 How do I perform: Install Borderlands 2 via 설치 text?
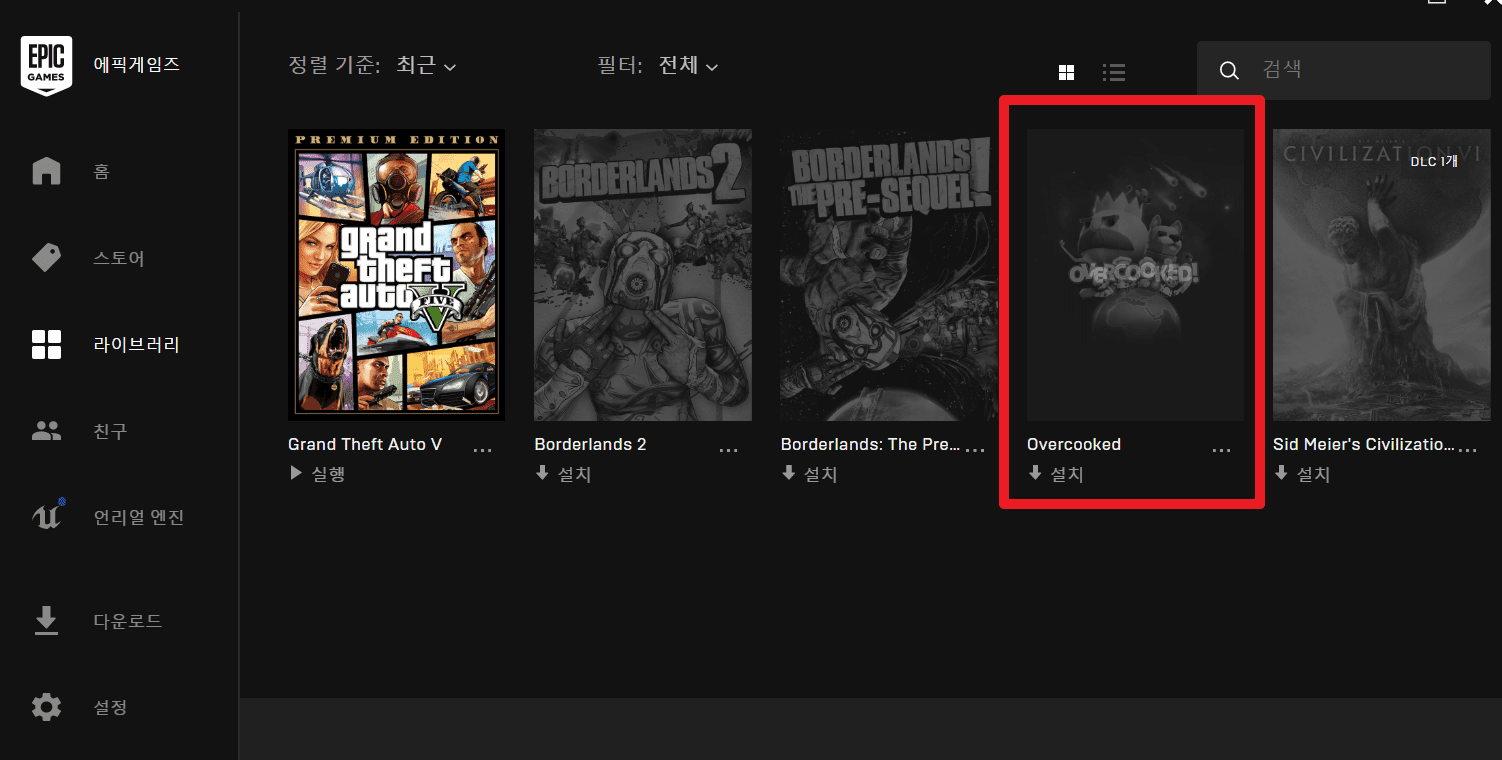click(x=574, y=474)
